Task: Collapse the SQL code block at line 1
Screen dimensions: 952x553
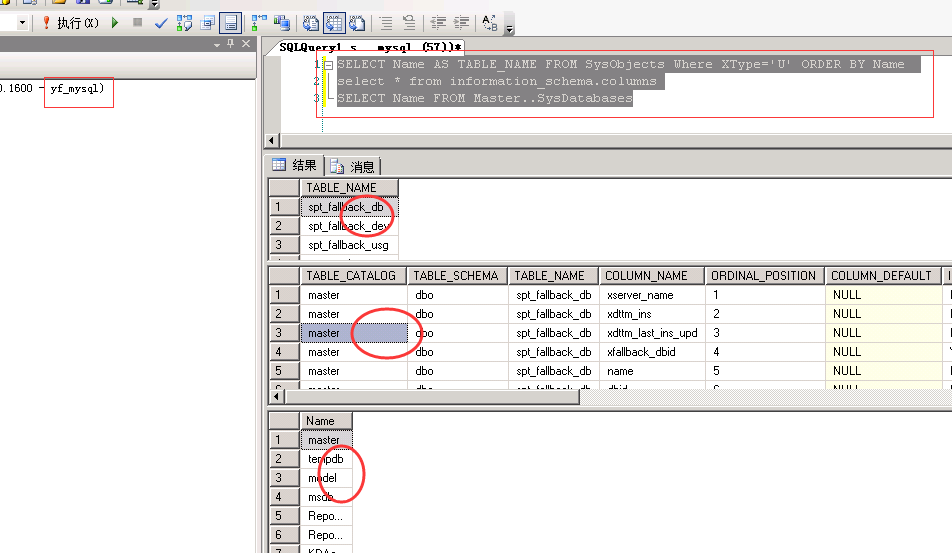Action: (328, 64)
